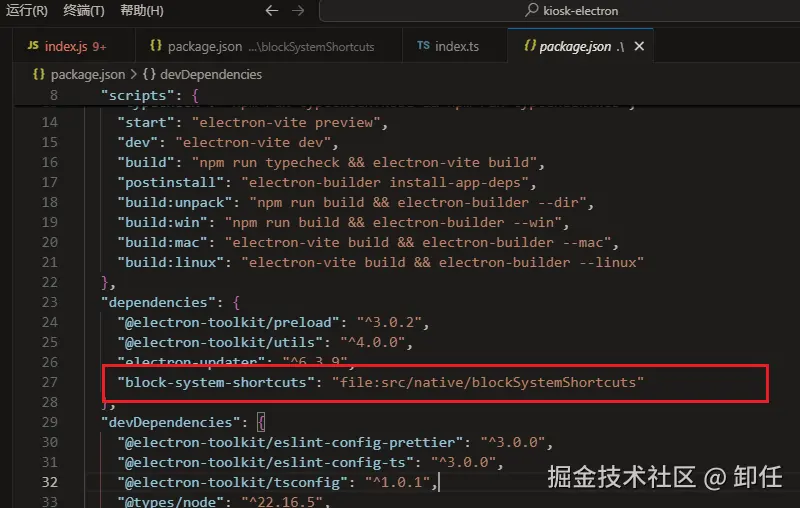This screenshot has height=508, width=800.
Task: Click the "build:unpack" key
Action: point(174,202)
